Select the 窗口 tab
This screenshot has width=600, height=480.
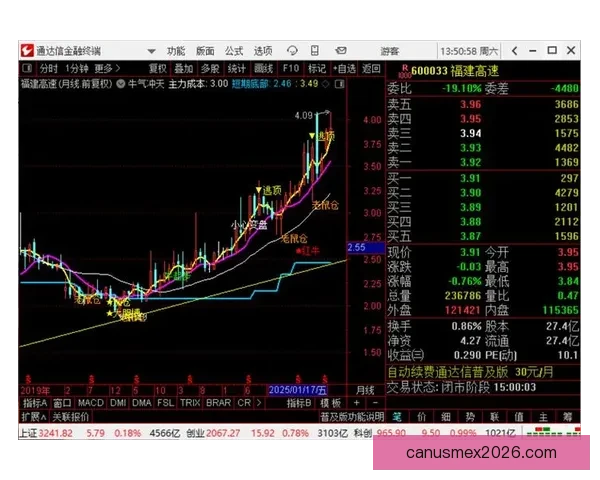point(62,403)
